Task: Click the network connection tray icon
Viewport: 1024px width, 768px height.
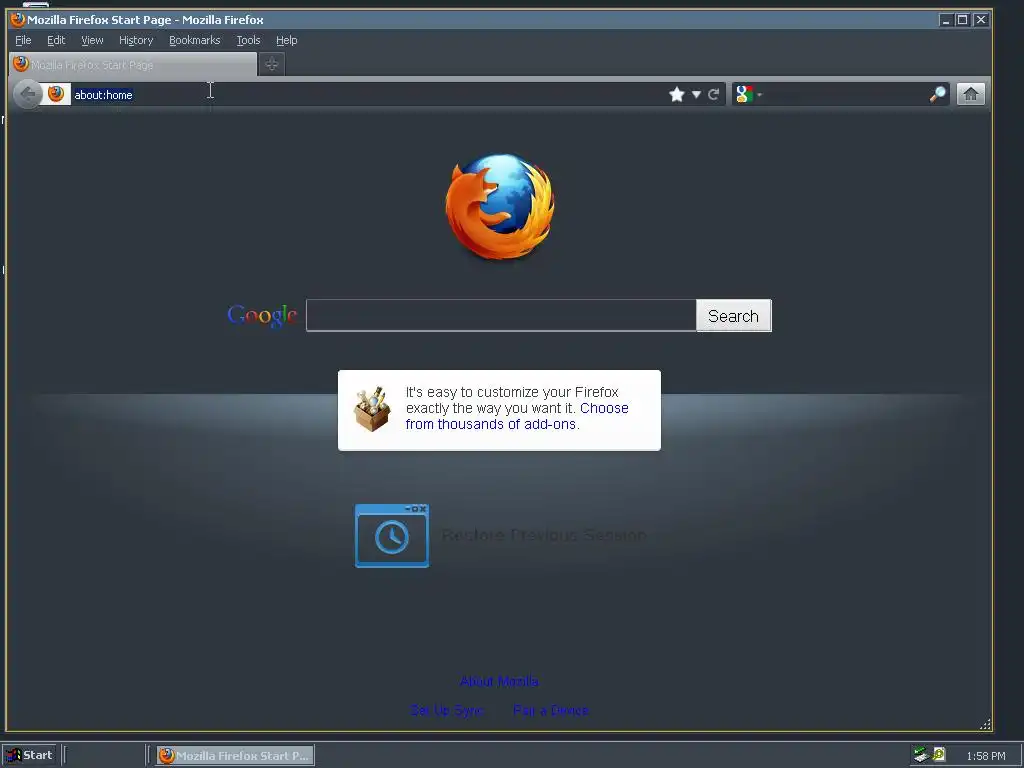Action: point(921,756)
